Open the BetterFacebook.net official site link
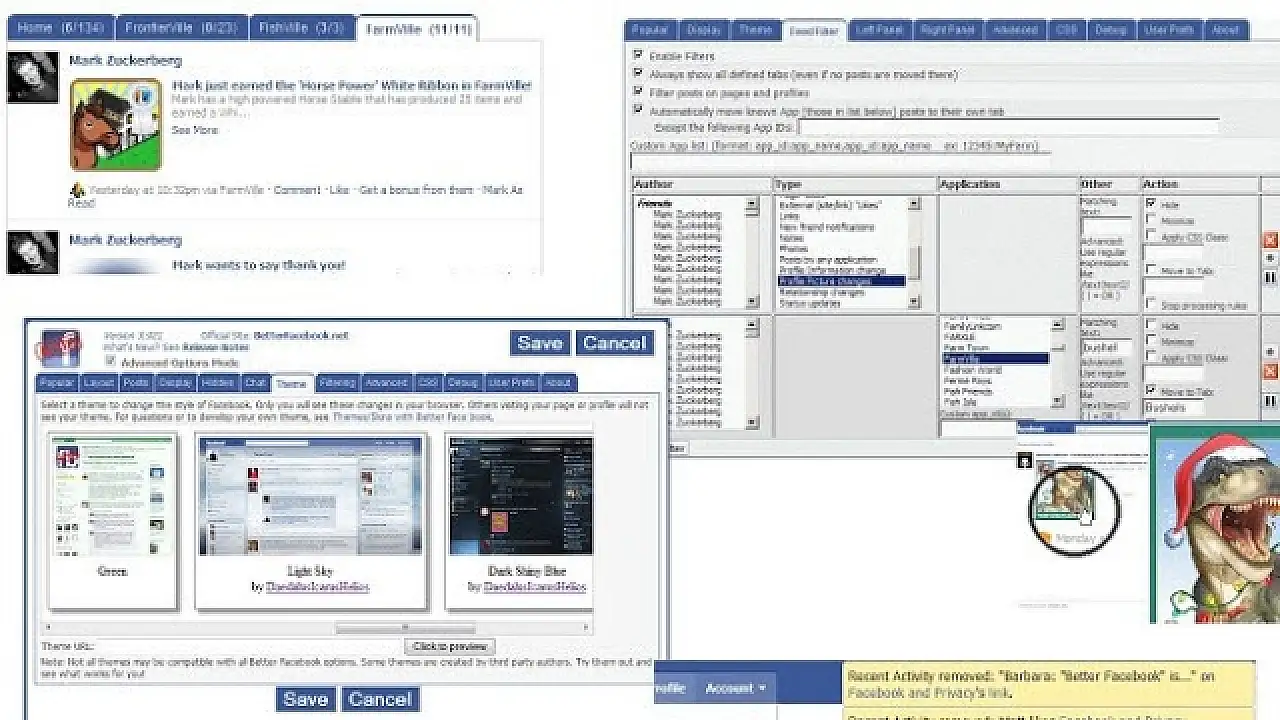 tap(301, 336)
